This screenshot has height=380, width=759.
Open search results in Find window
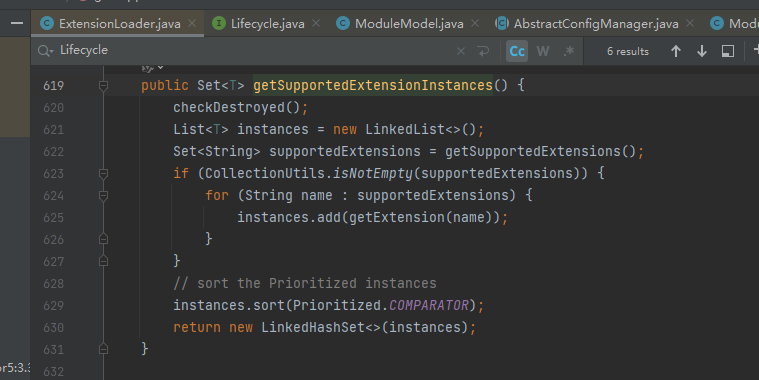point(728,51)
